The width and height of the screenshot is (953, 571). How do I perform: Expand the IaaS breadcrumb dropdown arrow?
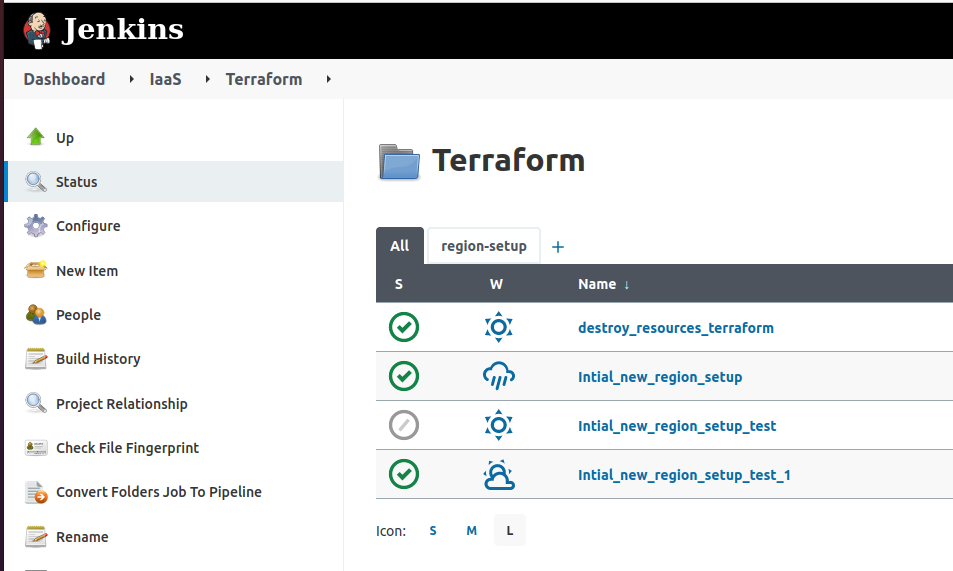click(208, 79)
